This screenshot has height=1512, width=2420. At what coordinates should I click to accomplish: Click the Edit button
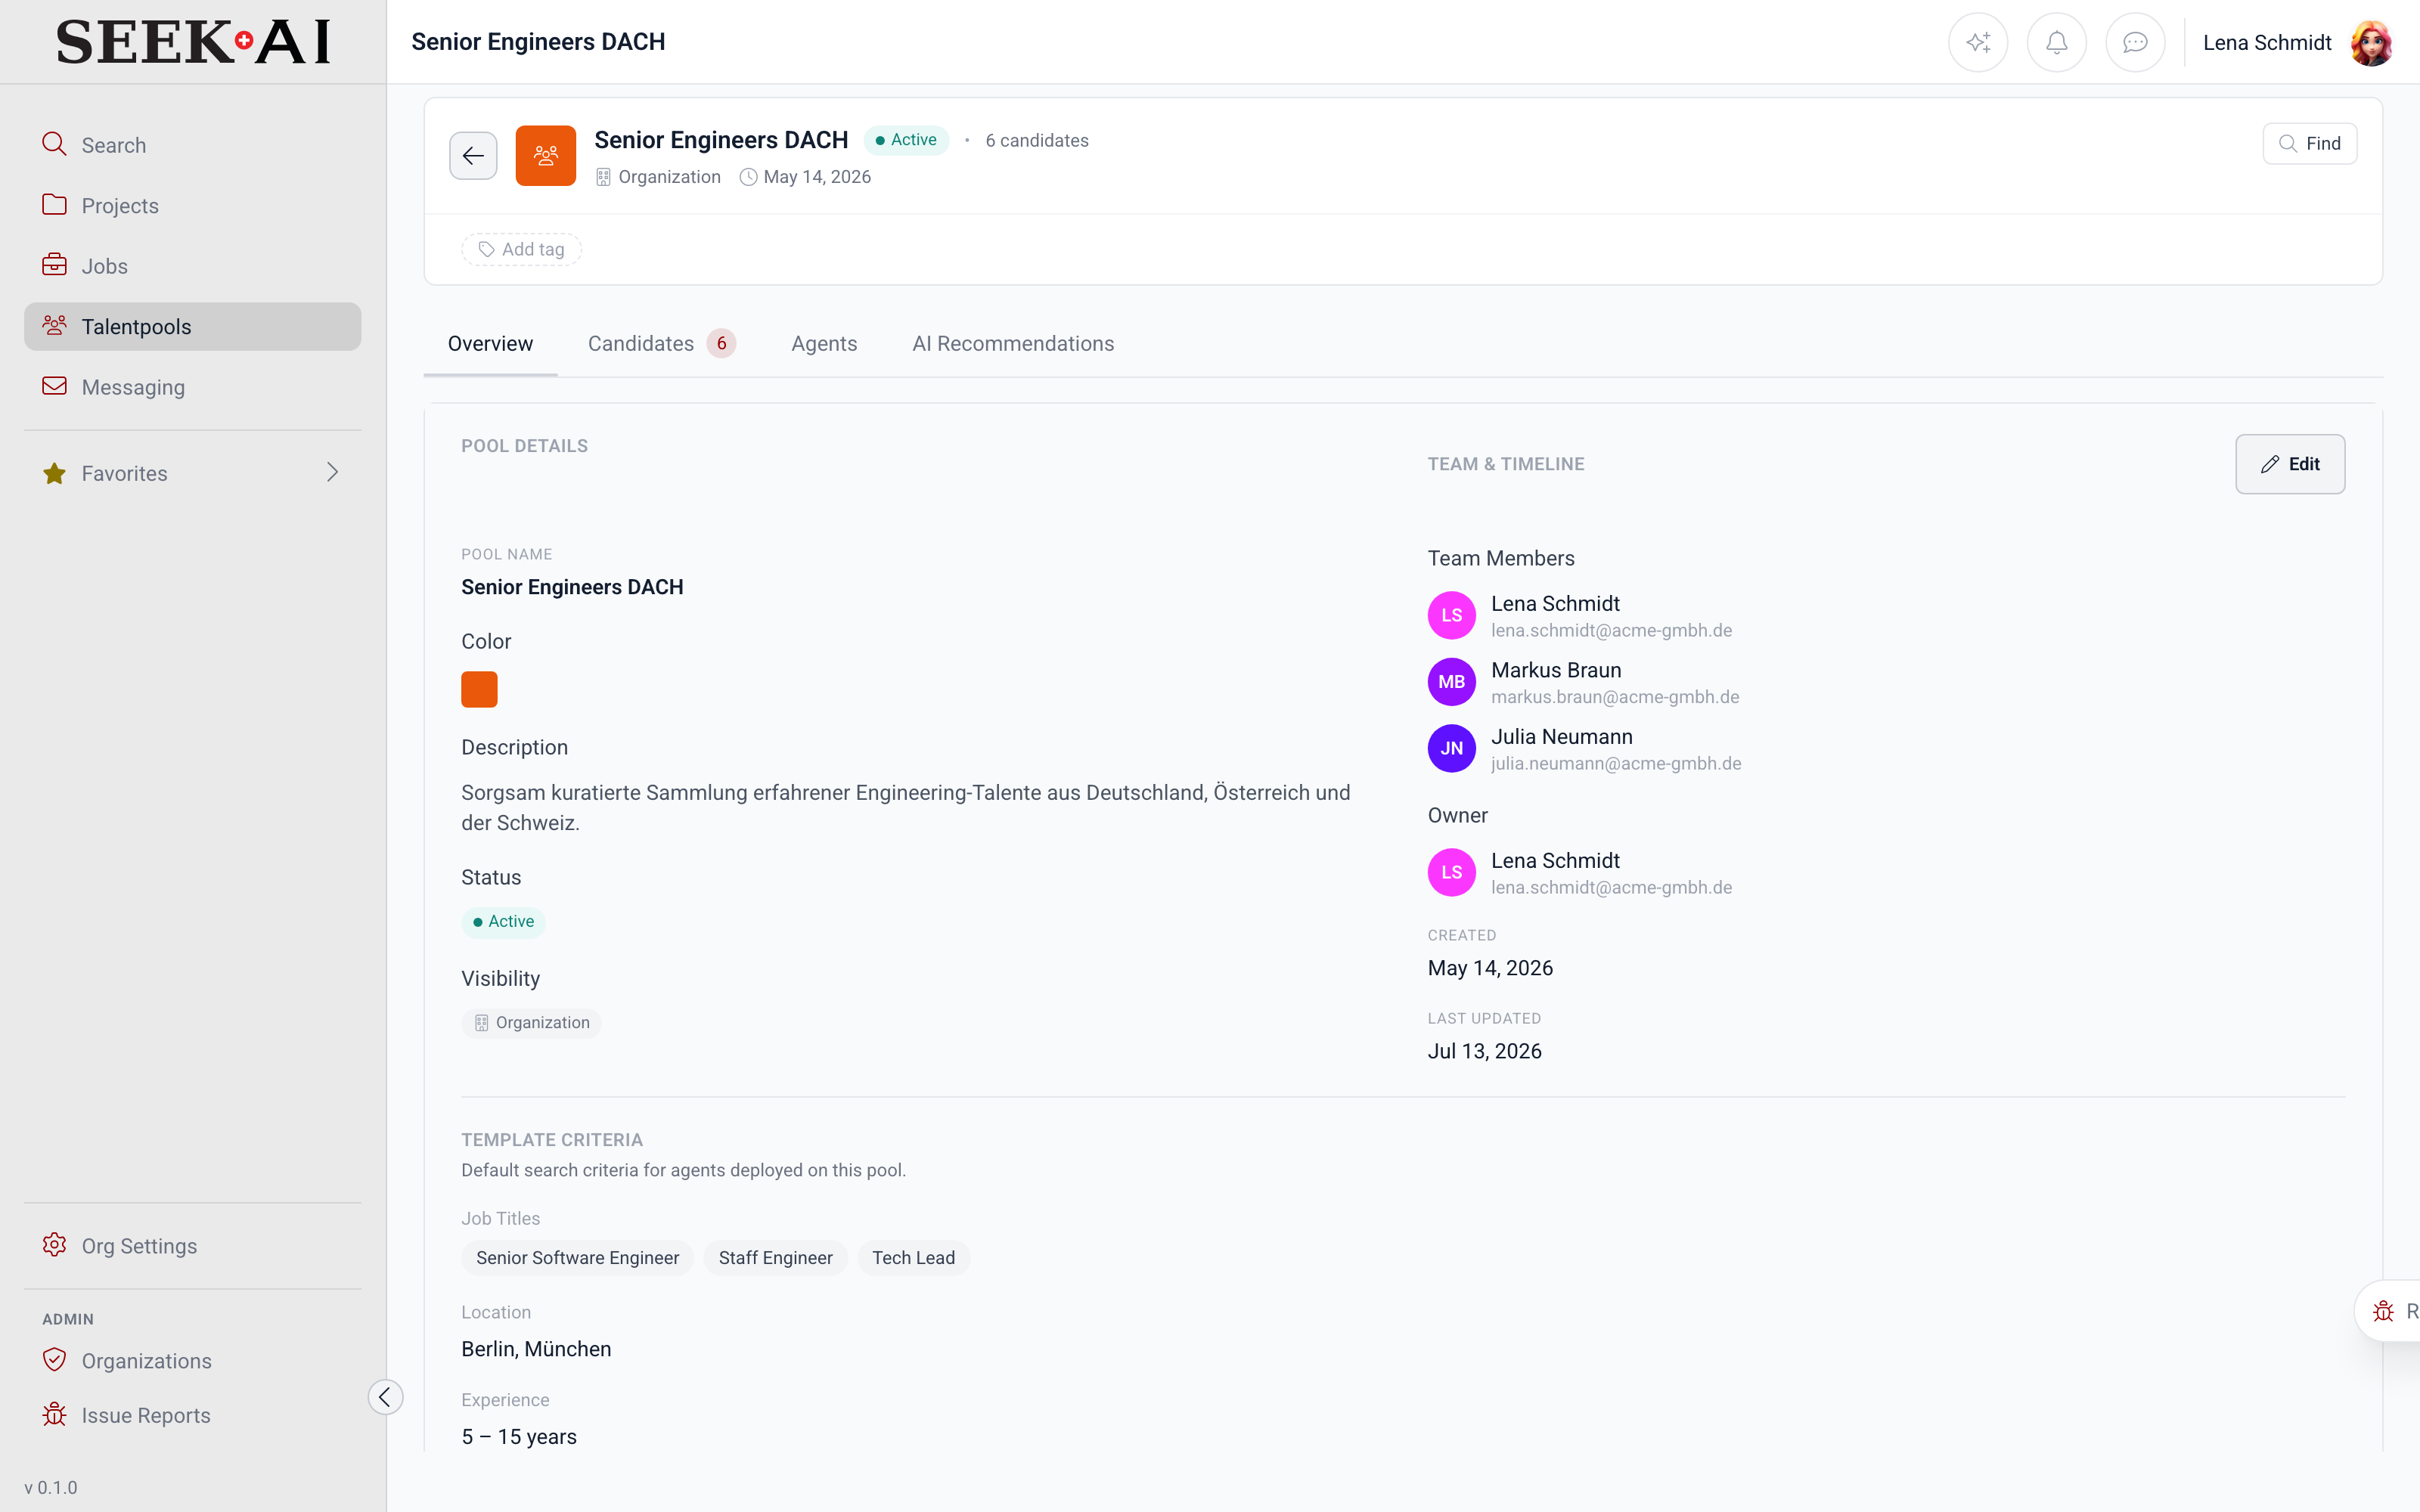[2290, 464]
